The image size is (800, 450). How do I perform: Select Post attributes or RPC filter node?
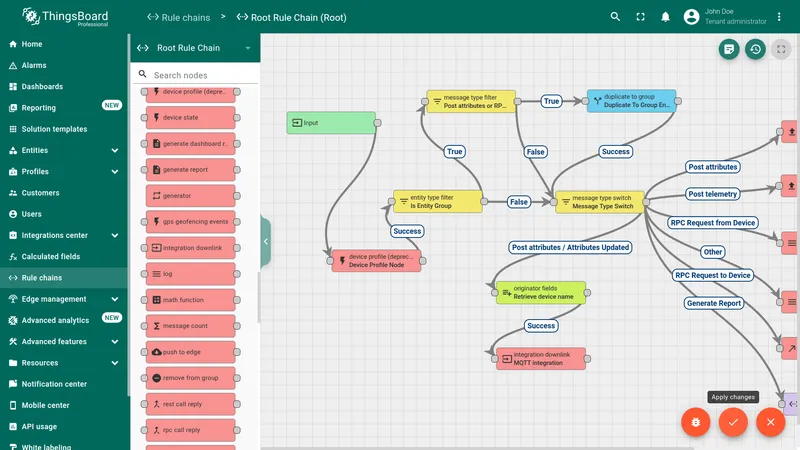pyautogui.click(x=471, y=101)
